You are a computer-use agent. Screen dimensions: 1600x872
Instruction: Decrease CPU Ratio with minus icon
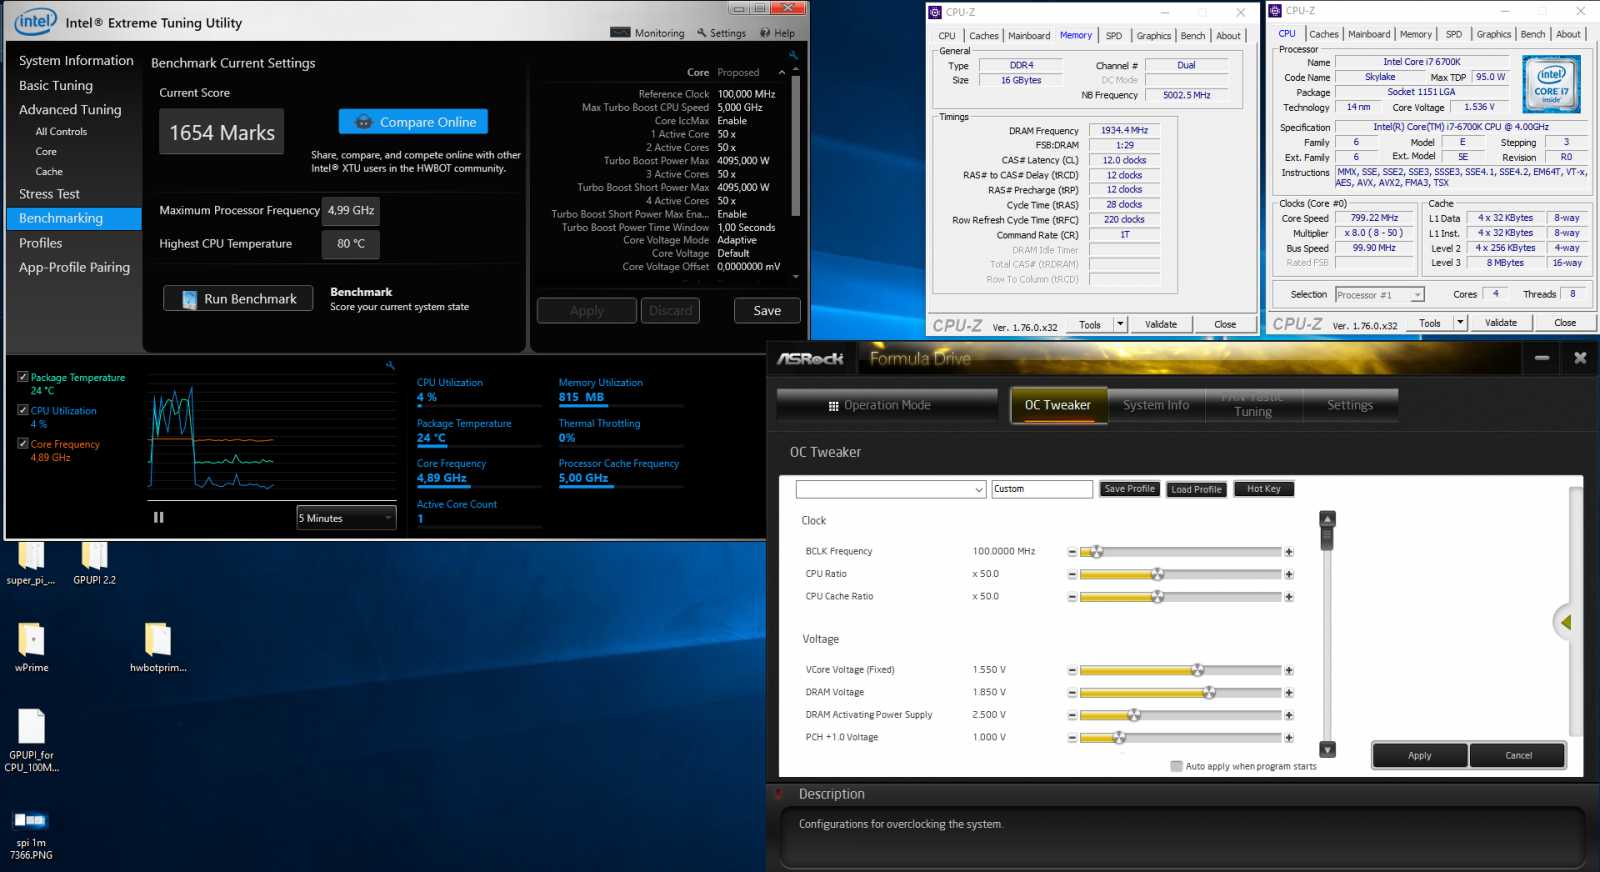click(x=1072, y=574)
